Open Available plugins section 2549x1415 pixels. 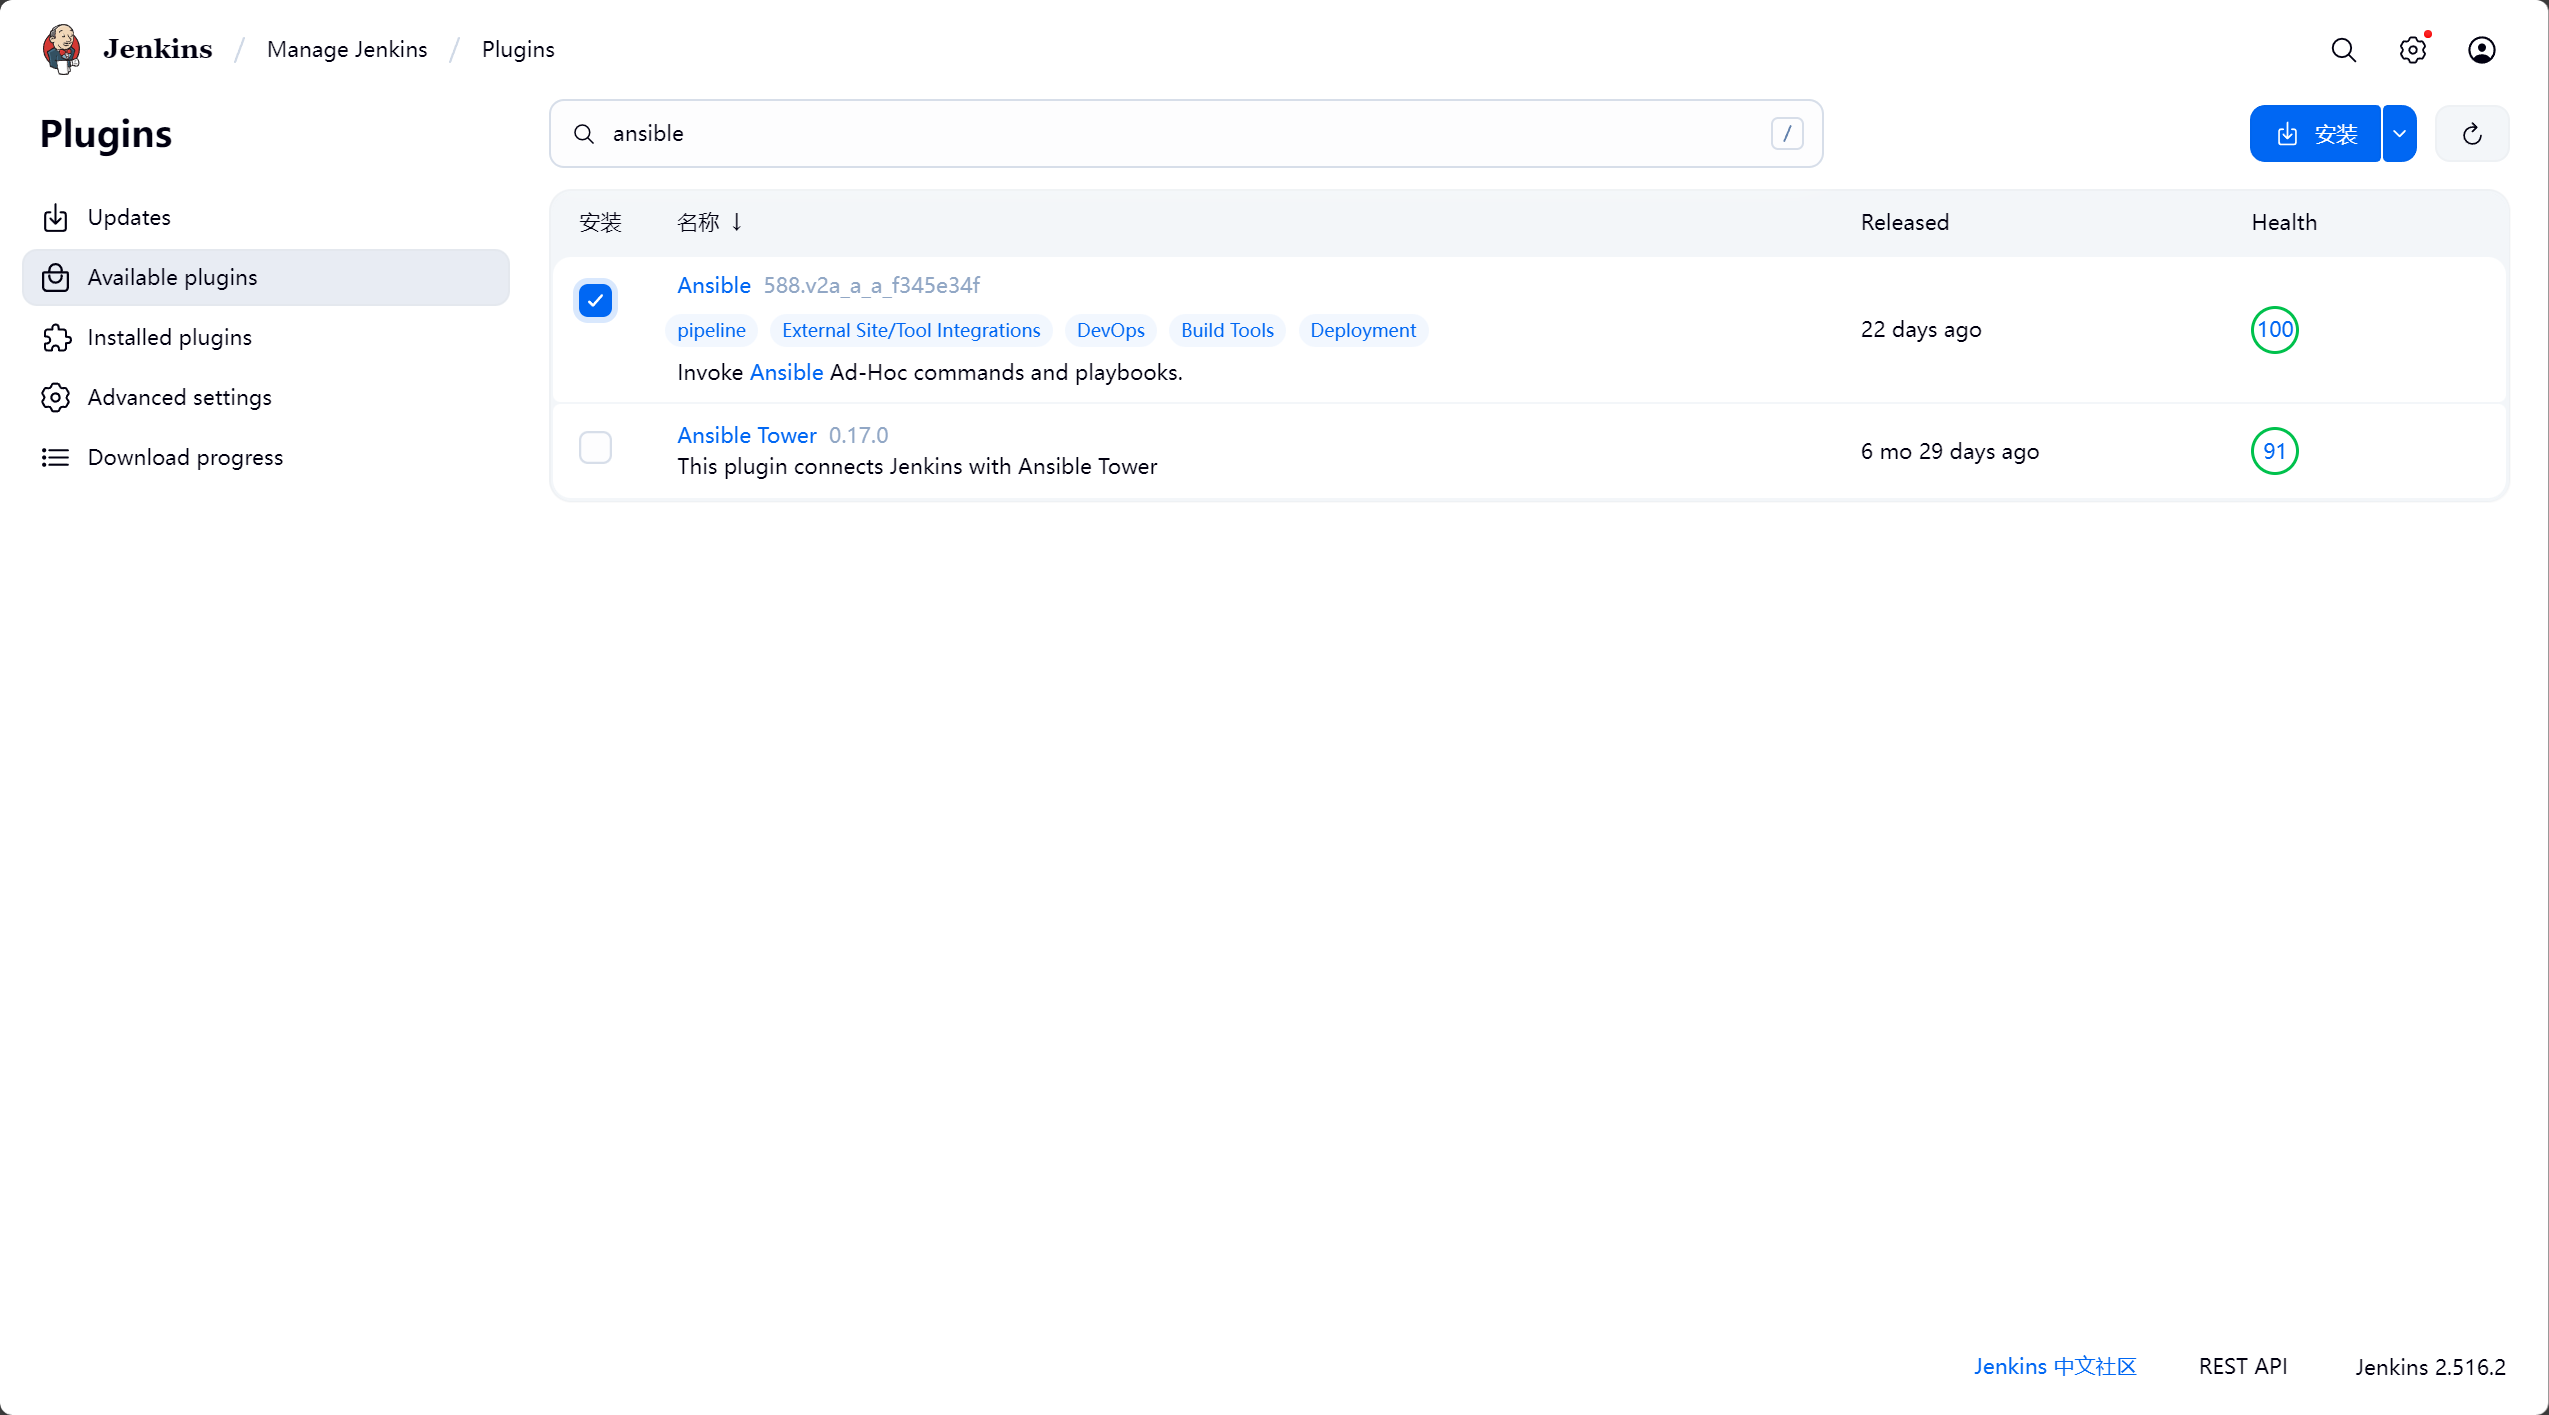tap(266, 278)
